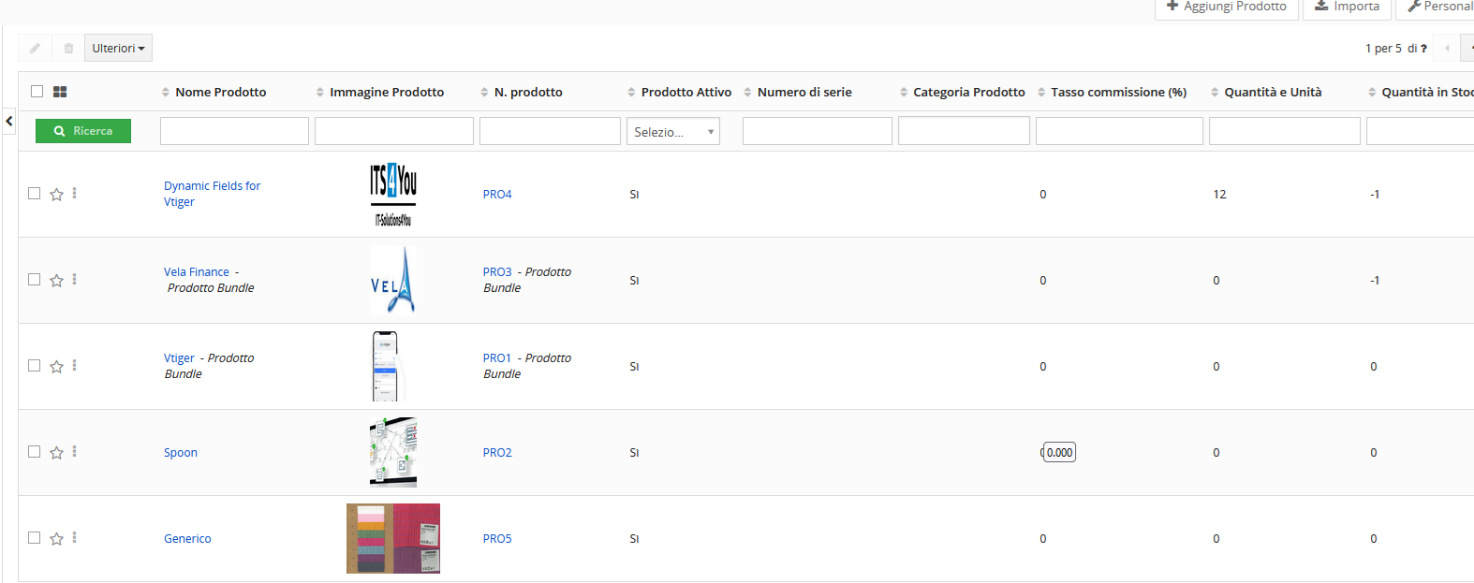Expand the Ulteriori dropdown
The height and width of the screenshot is (583, 1474).
coord(118,48)
